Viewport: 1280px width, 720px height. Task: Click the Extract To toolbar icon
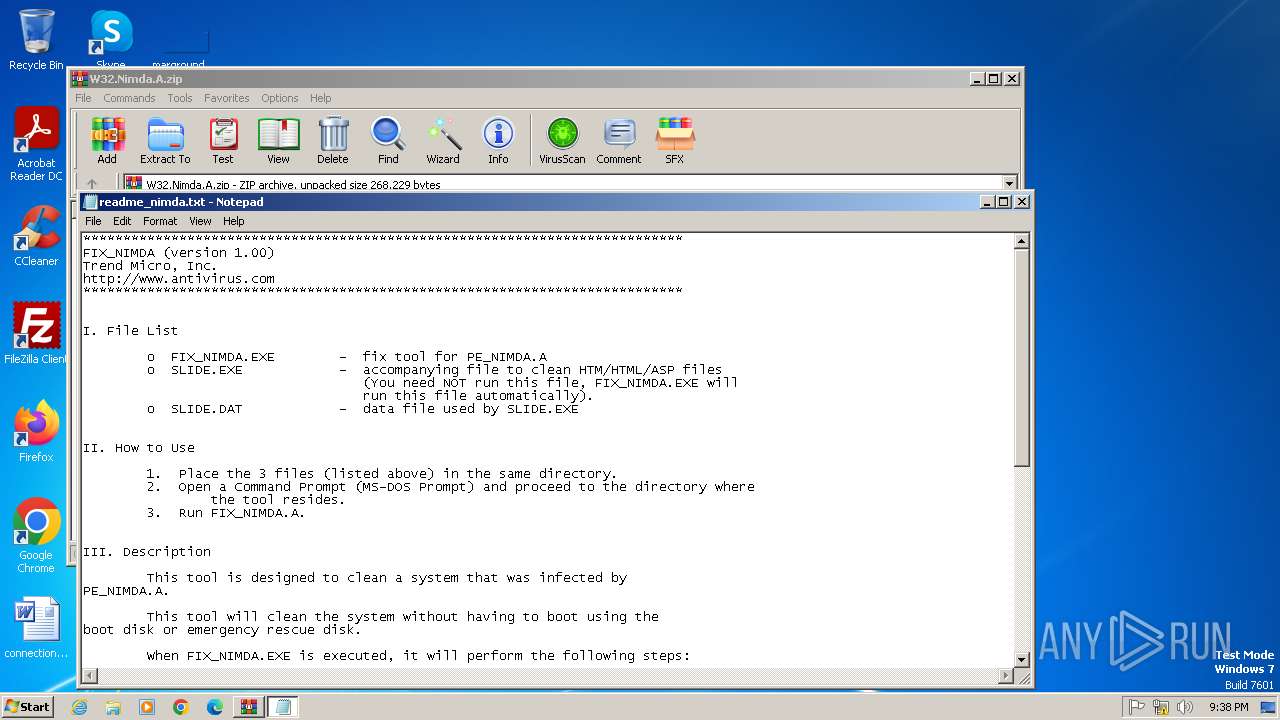[x=165, y=140]
